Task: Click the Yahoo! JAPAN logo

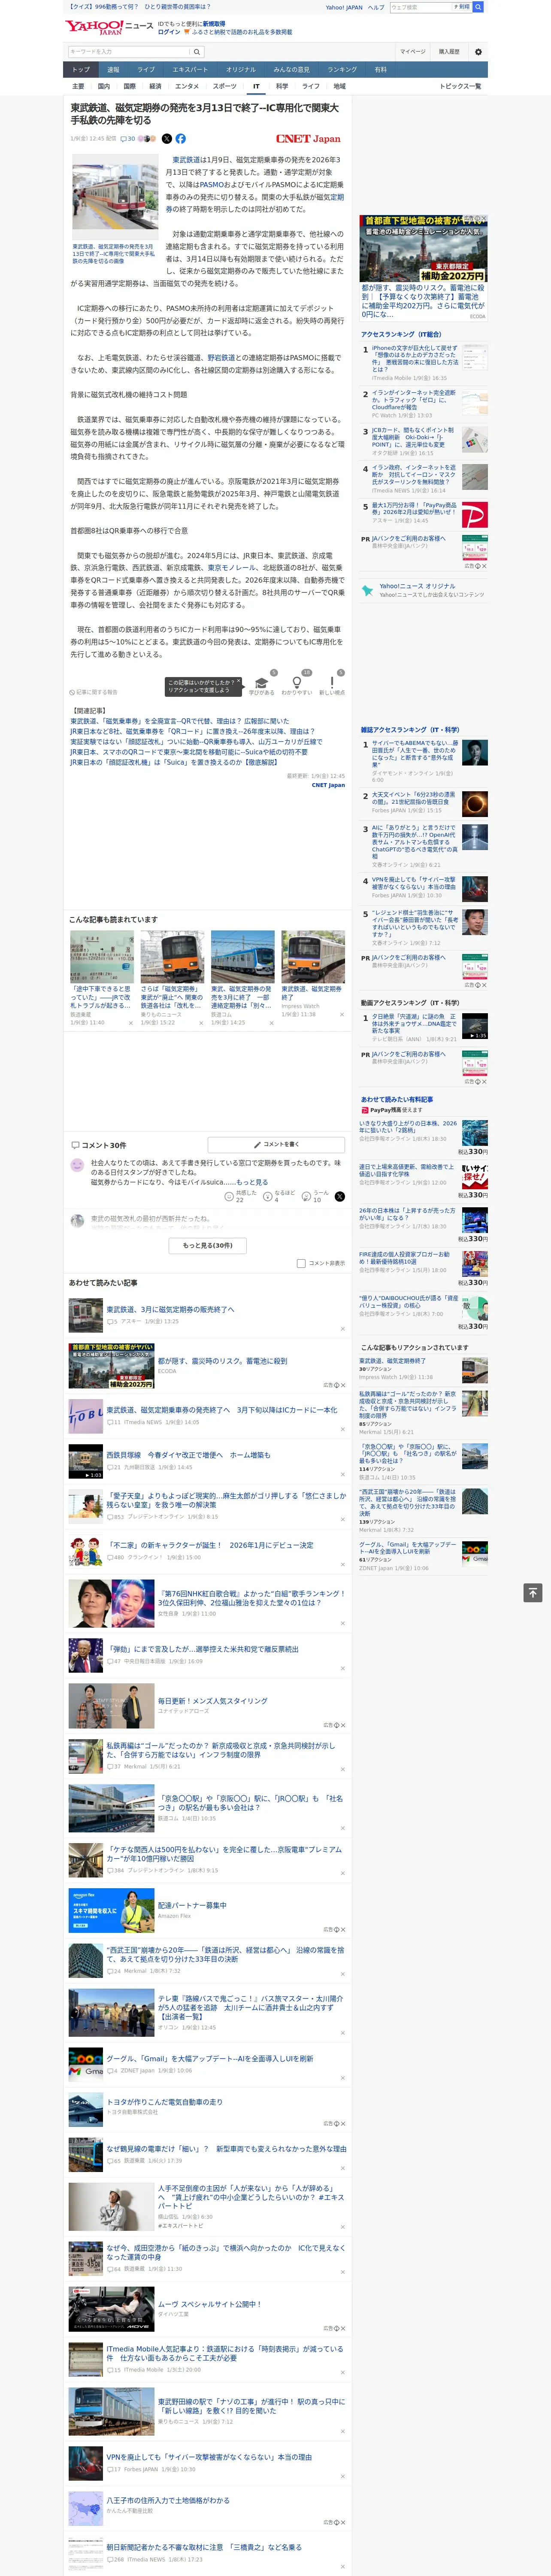Action: 95,27
